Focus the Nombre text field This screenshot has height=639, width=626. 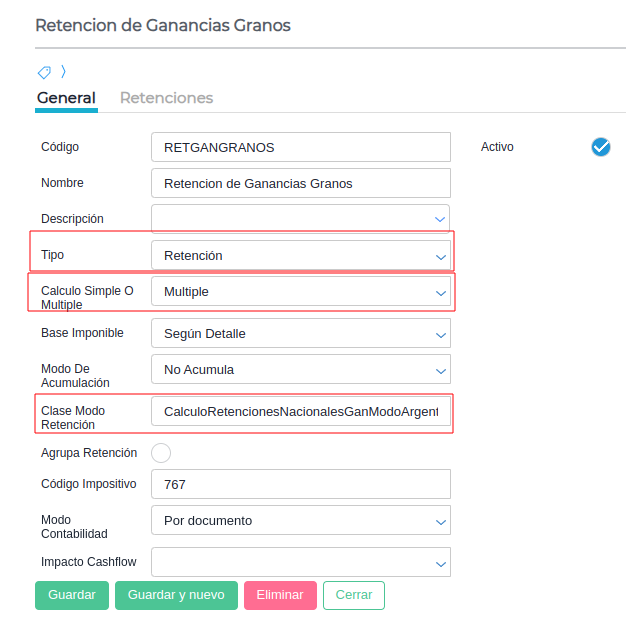point(300,183)
